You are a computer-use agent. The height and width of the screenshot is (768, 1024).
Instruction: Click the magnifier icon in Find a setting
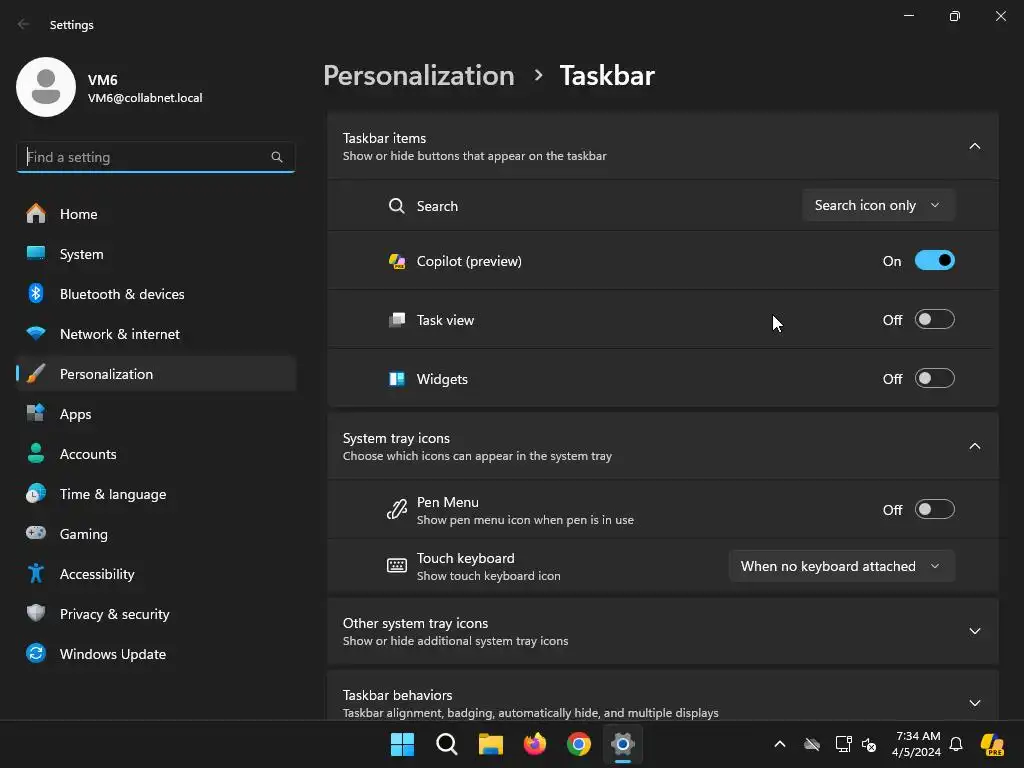(277, 157)
